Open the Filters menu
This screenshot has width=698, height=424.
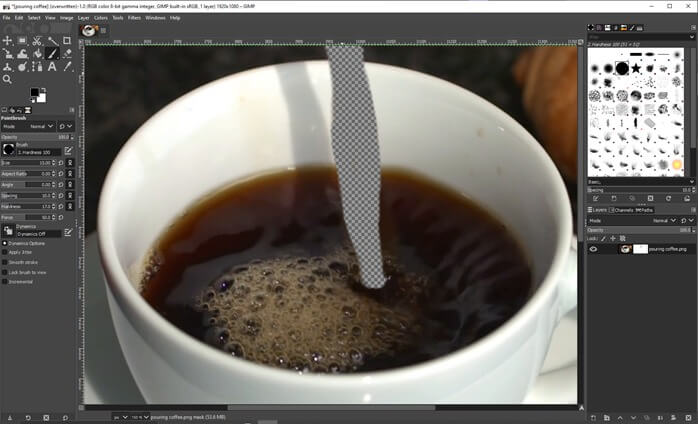[x=134, y=18]
